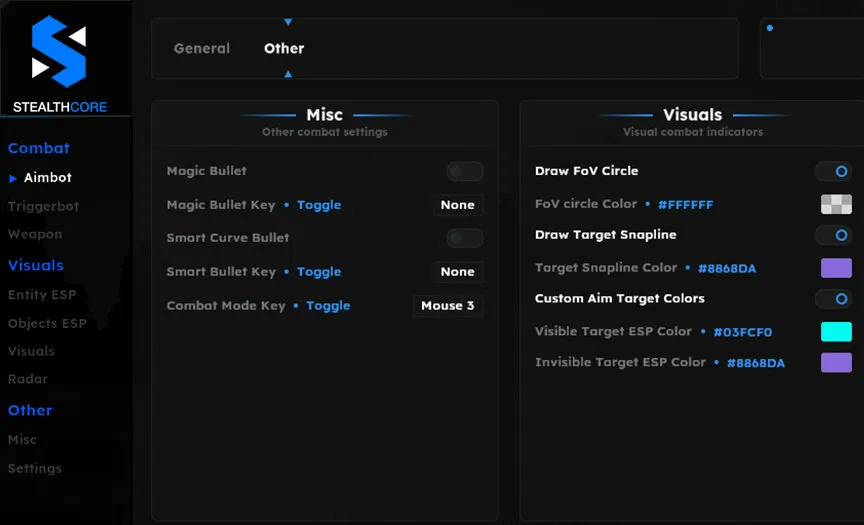The width and height of the screenshot is (864, 525).
Task: Disable the Draw FoV Circle switch
Action: pyautogui.click(x=833, y=172)
